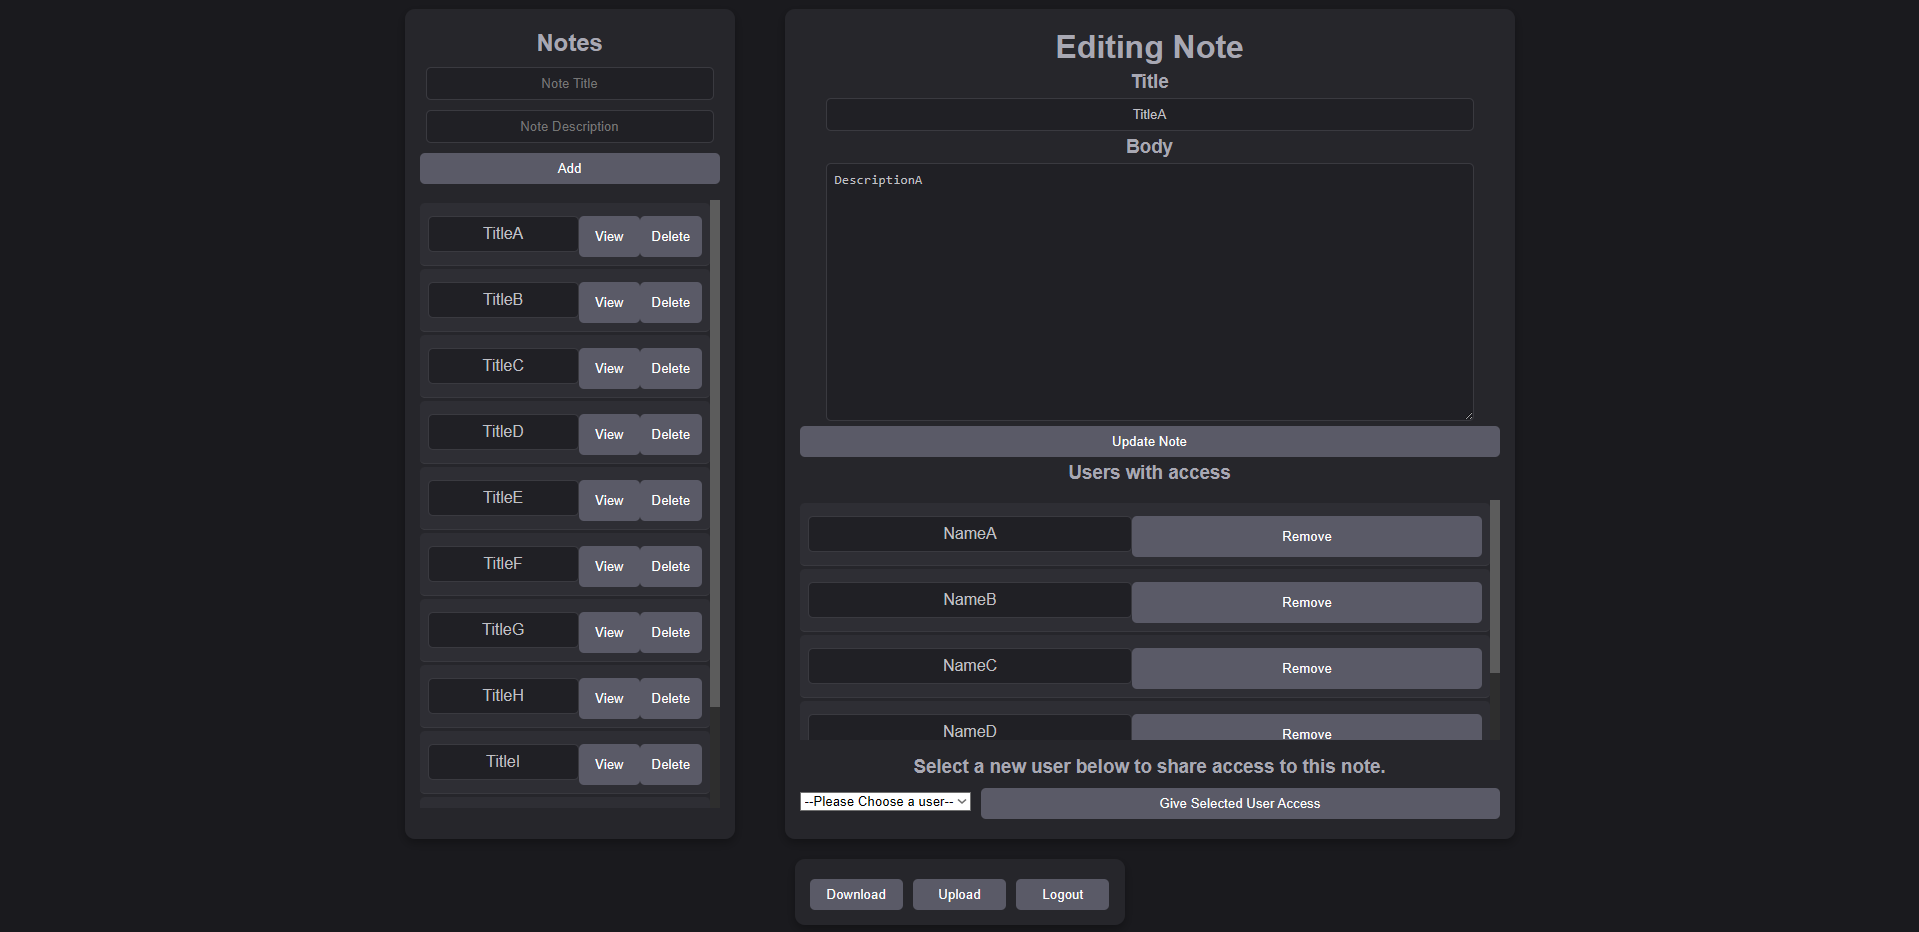Viewport: 1919px width, 932px height.
Task: Open the user selection dropdown
Action: point(885,801)
